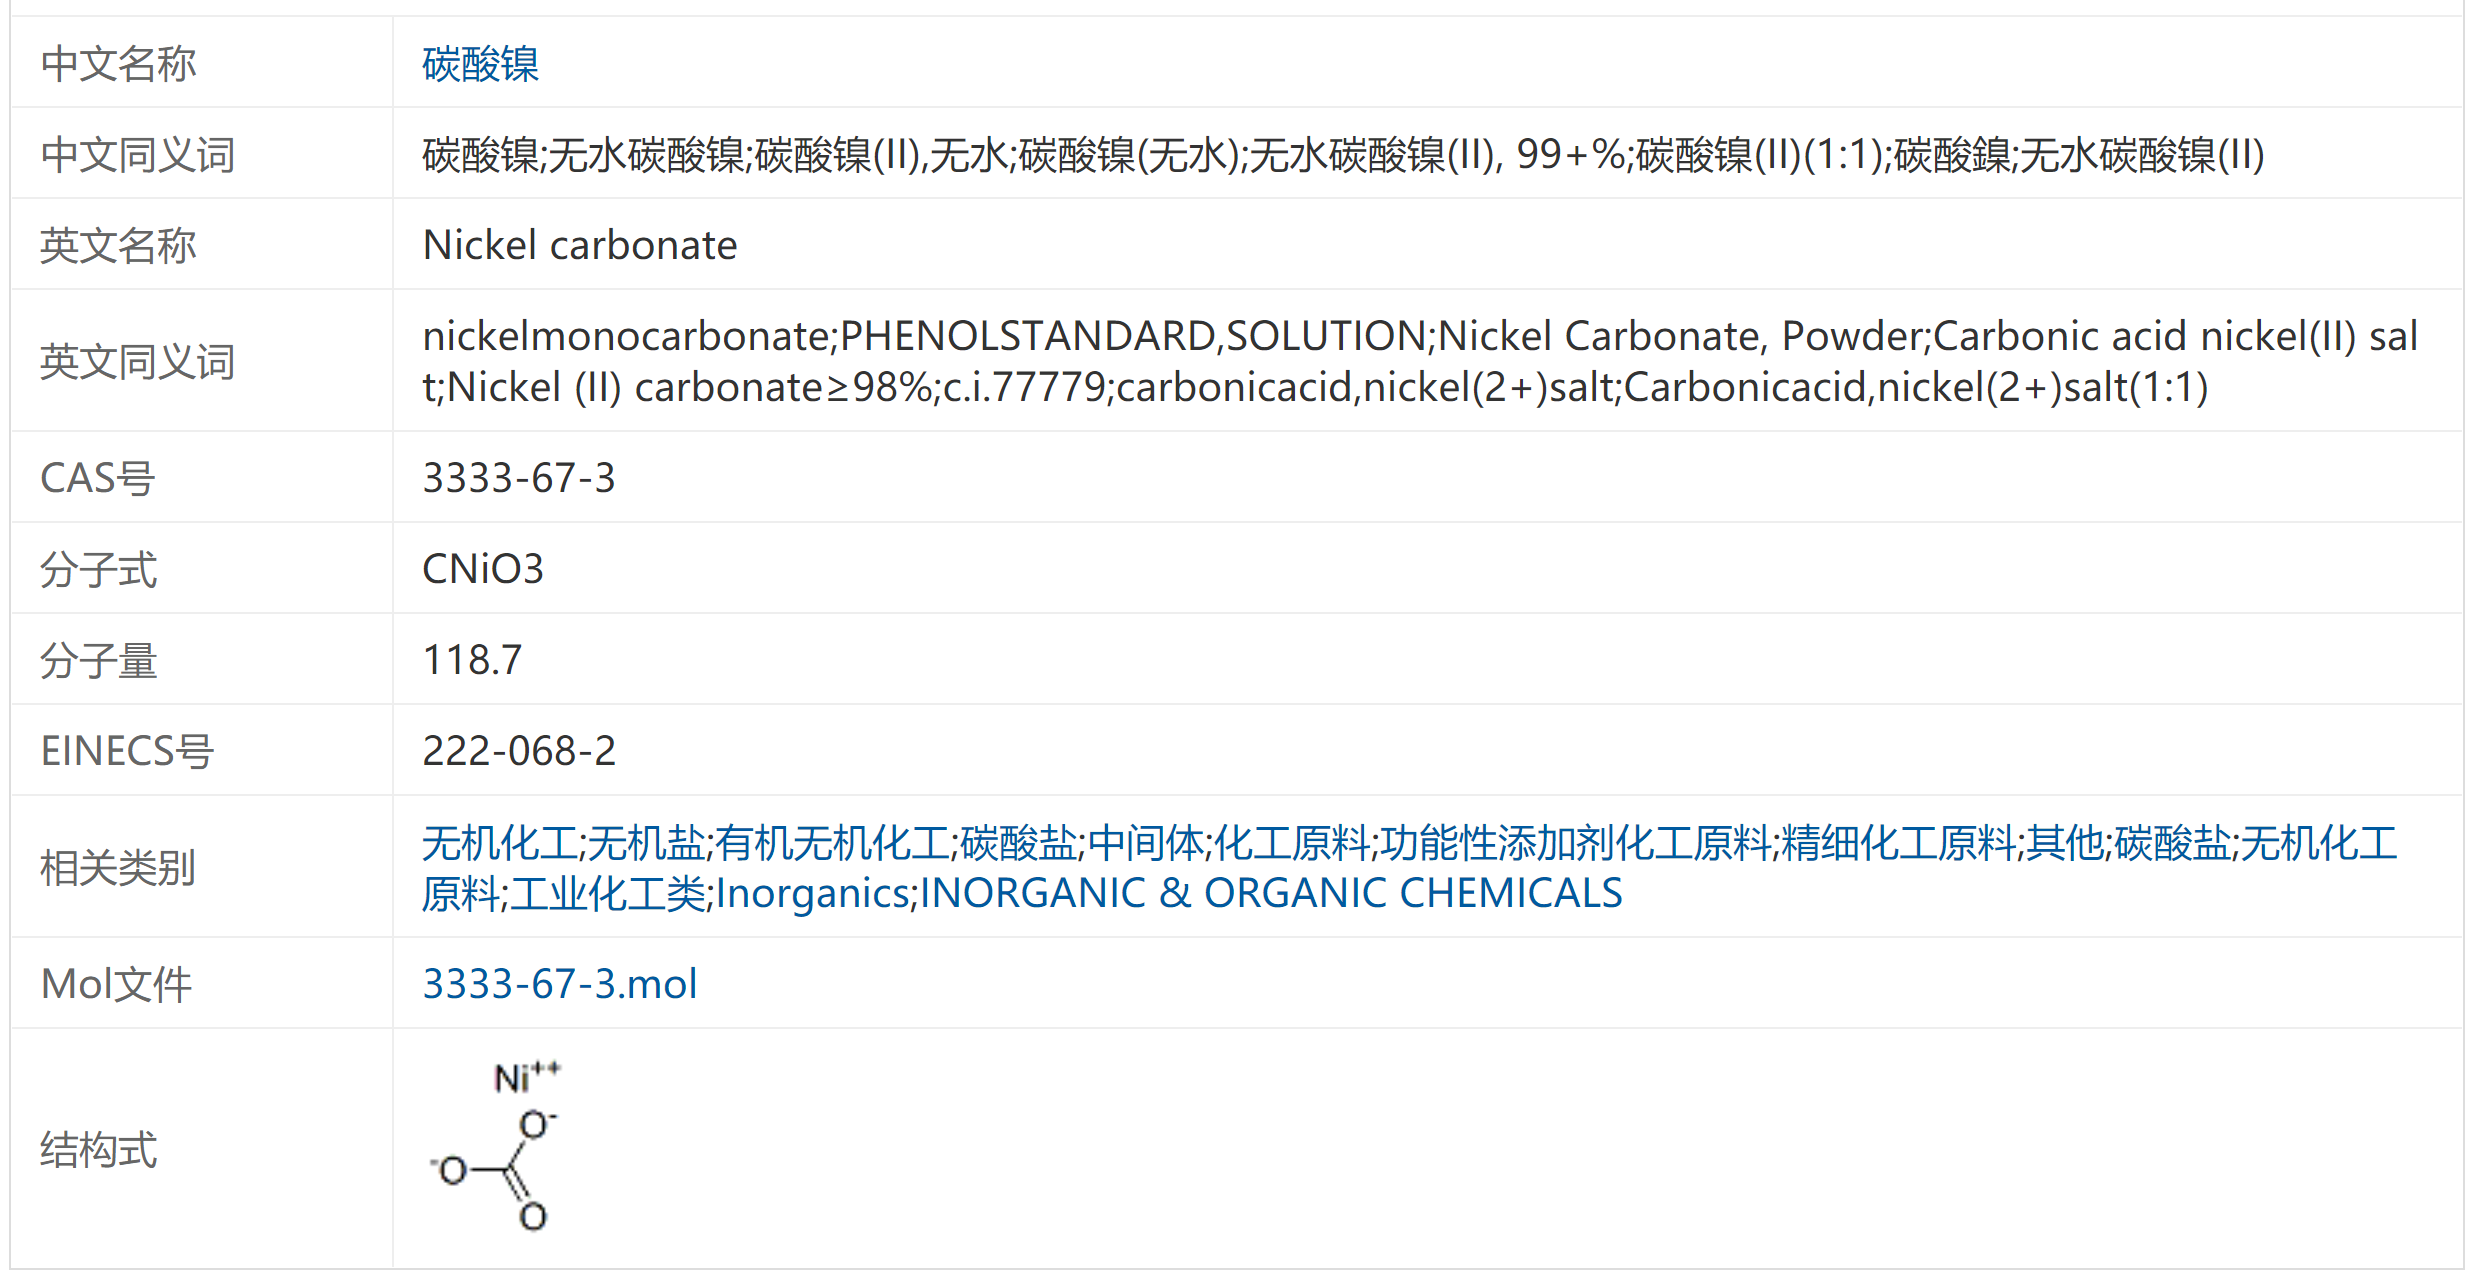
Task: Click the 有机无机化工 category link
Action: 832,843
